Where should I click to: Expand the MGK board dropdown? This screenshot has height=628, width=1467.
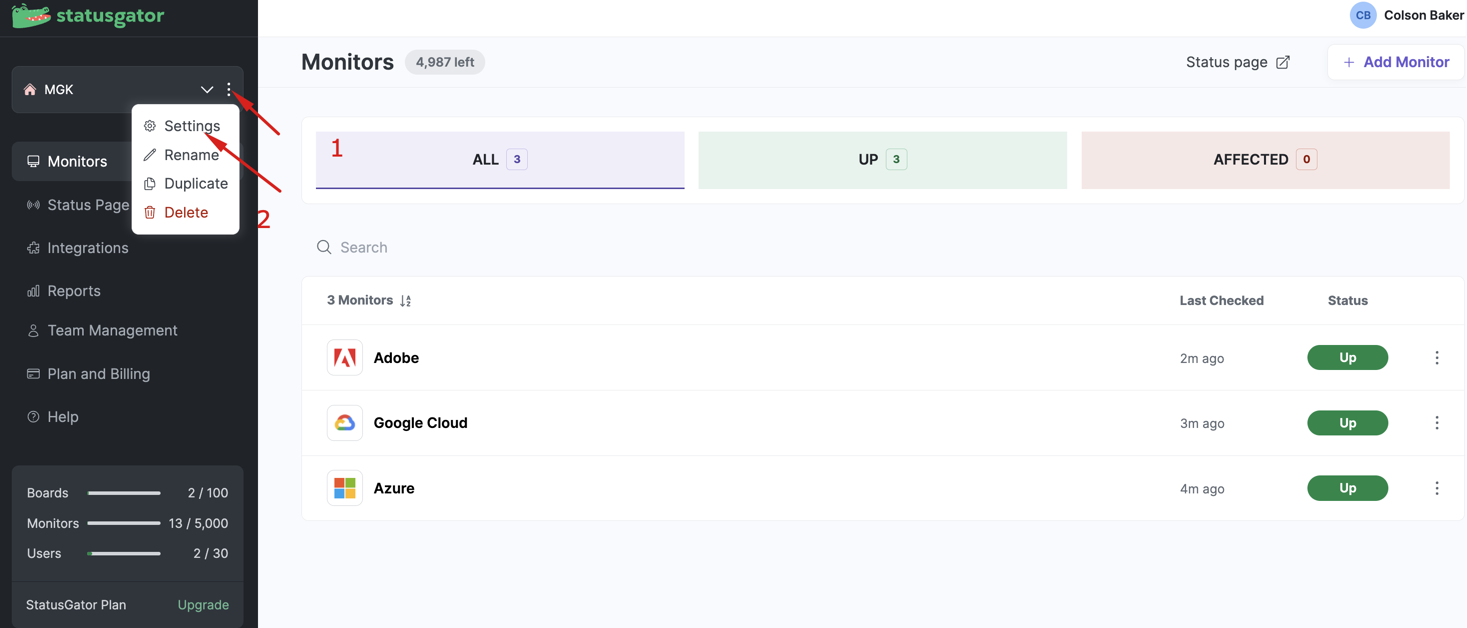(207, 89)
